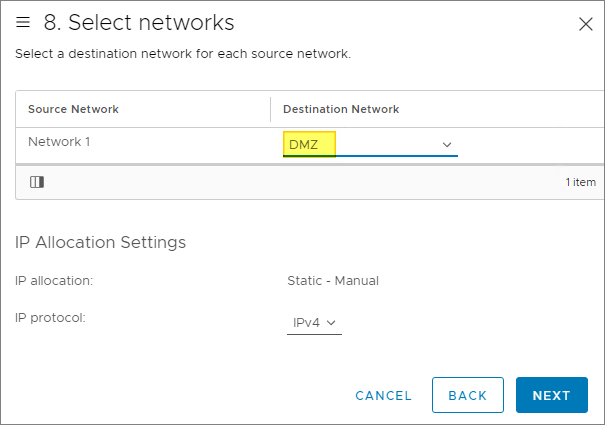The width and height of the screenshot is (605, 425).
Task: Expand the DMZ destination network dropdown
Action: tap(368, 145)
